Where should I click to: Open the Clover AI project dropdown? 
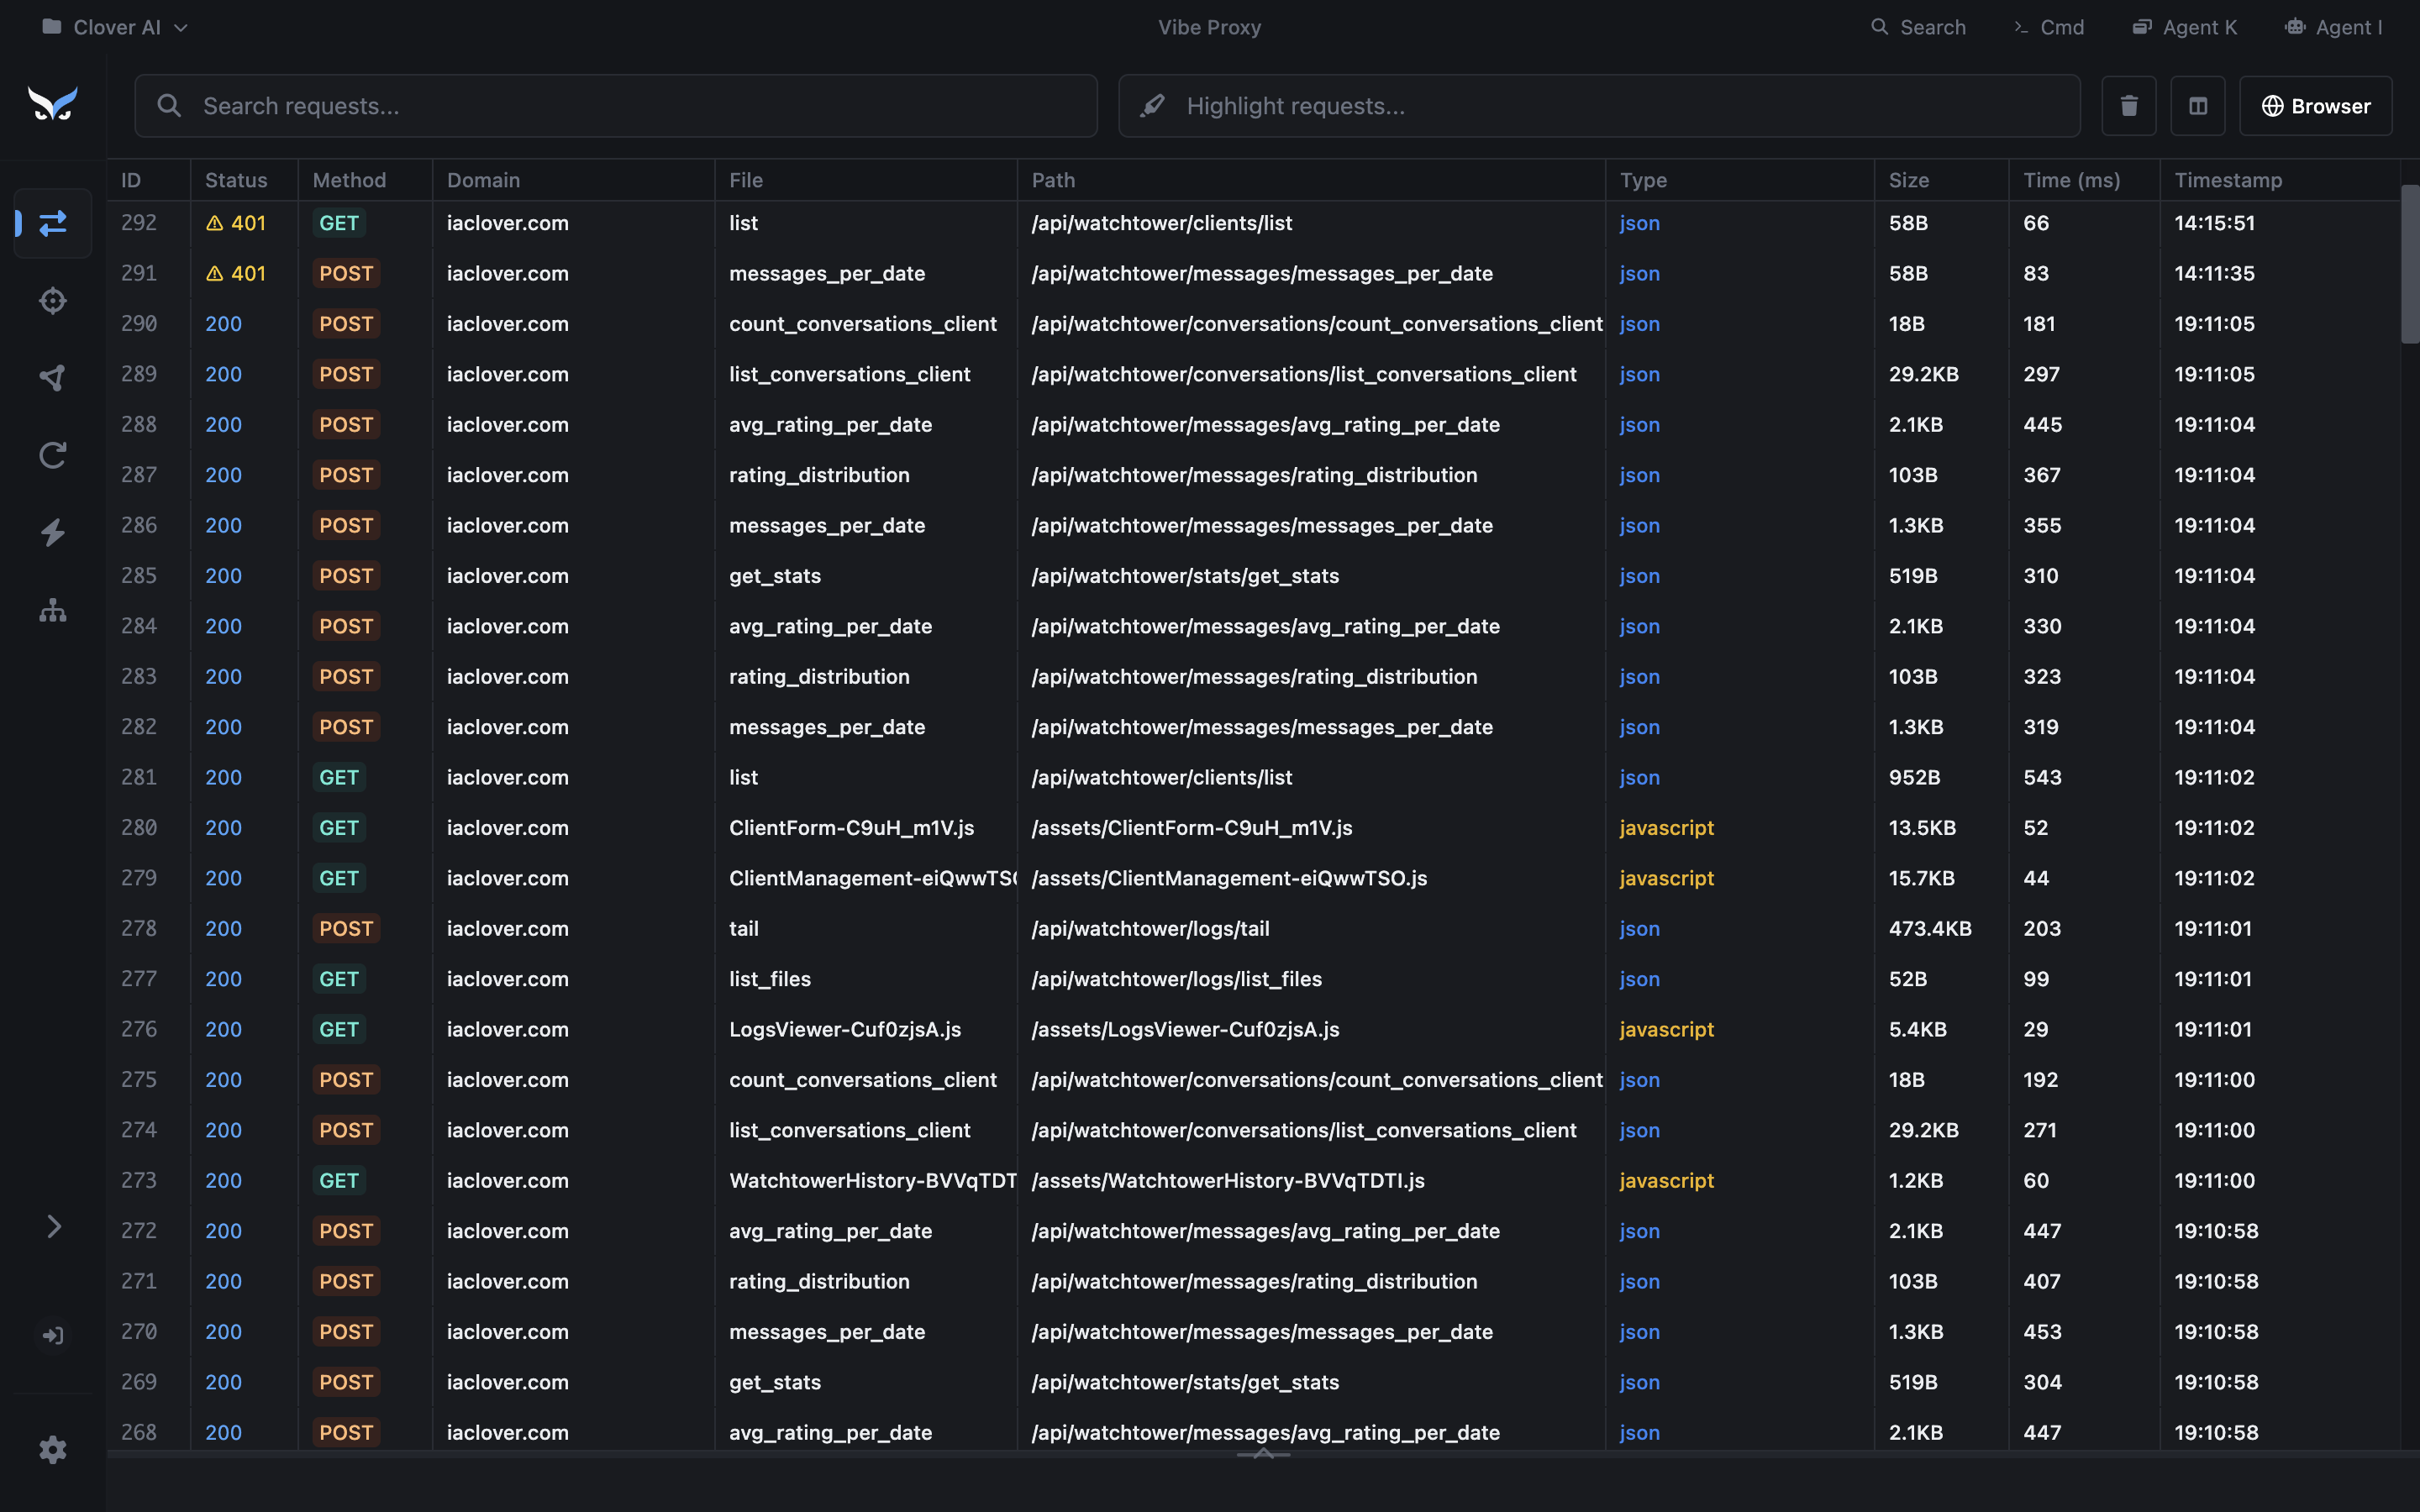click(x=115, y=27)
